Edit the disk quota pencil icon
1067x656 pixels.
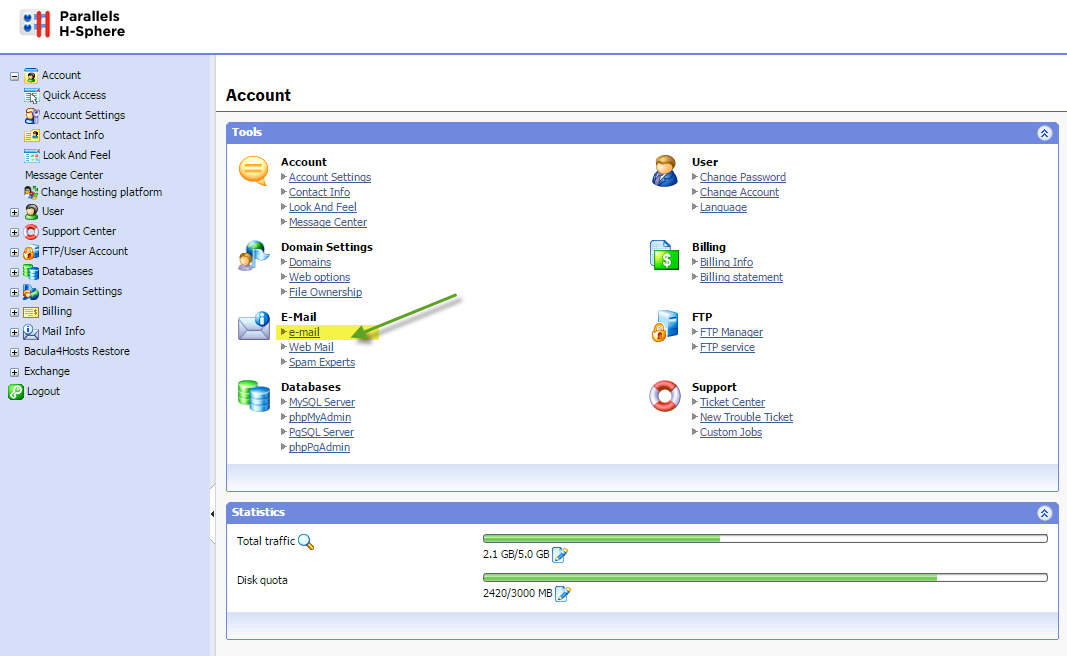click(563, 594)
